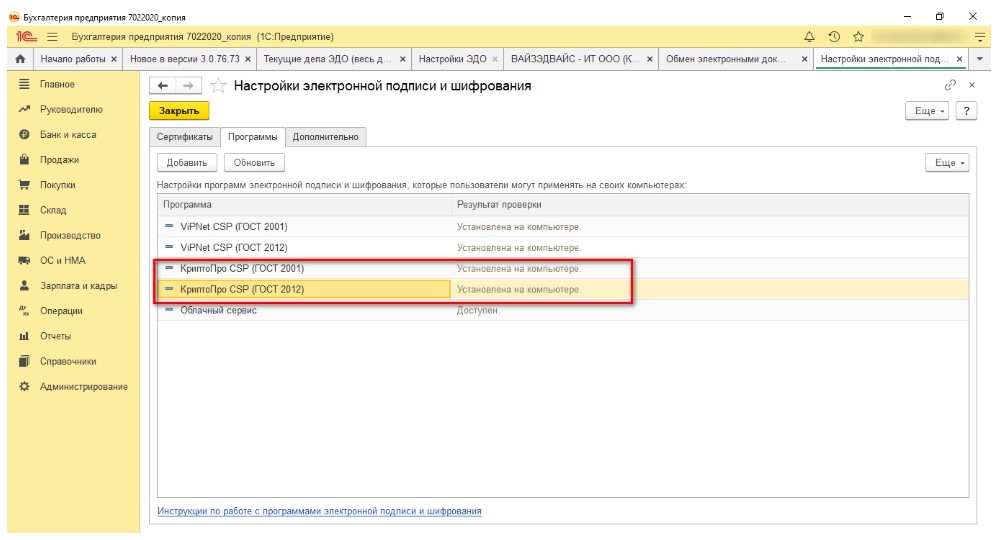Click Добавить button

pos(186,163)
